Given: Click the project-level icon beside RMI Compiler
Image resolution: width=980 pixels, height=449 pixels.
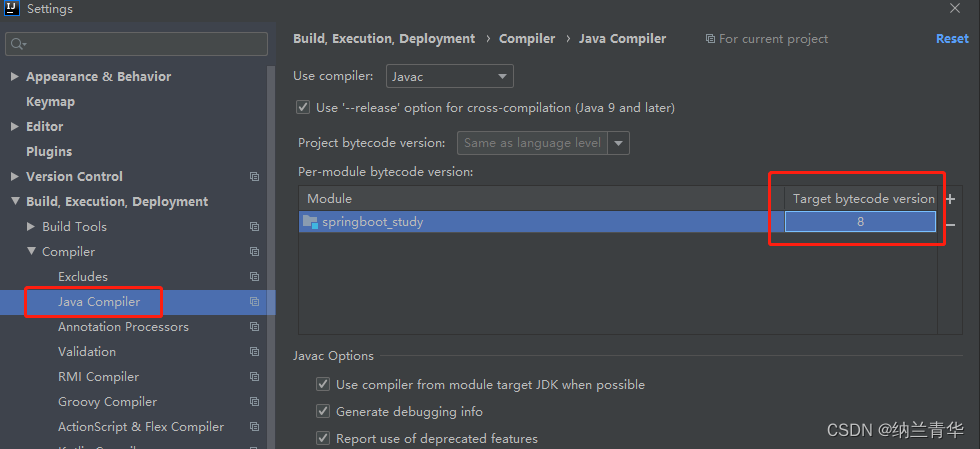Looking at the screenshot, I should 254,377.
